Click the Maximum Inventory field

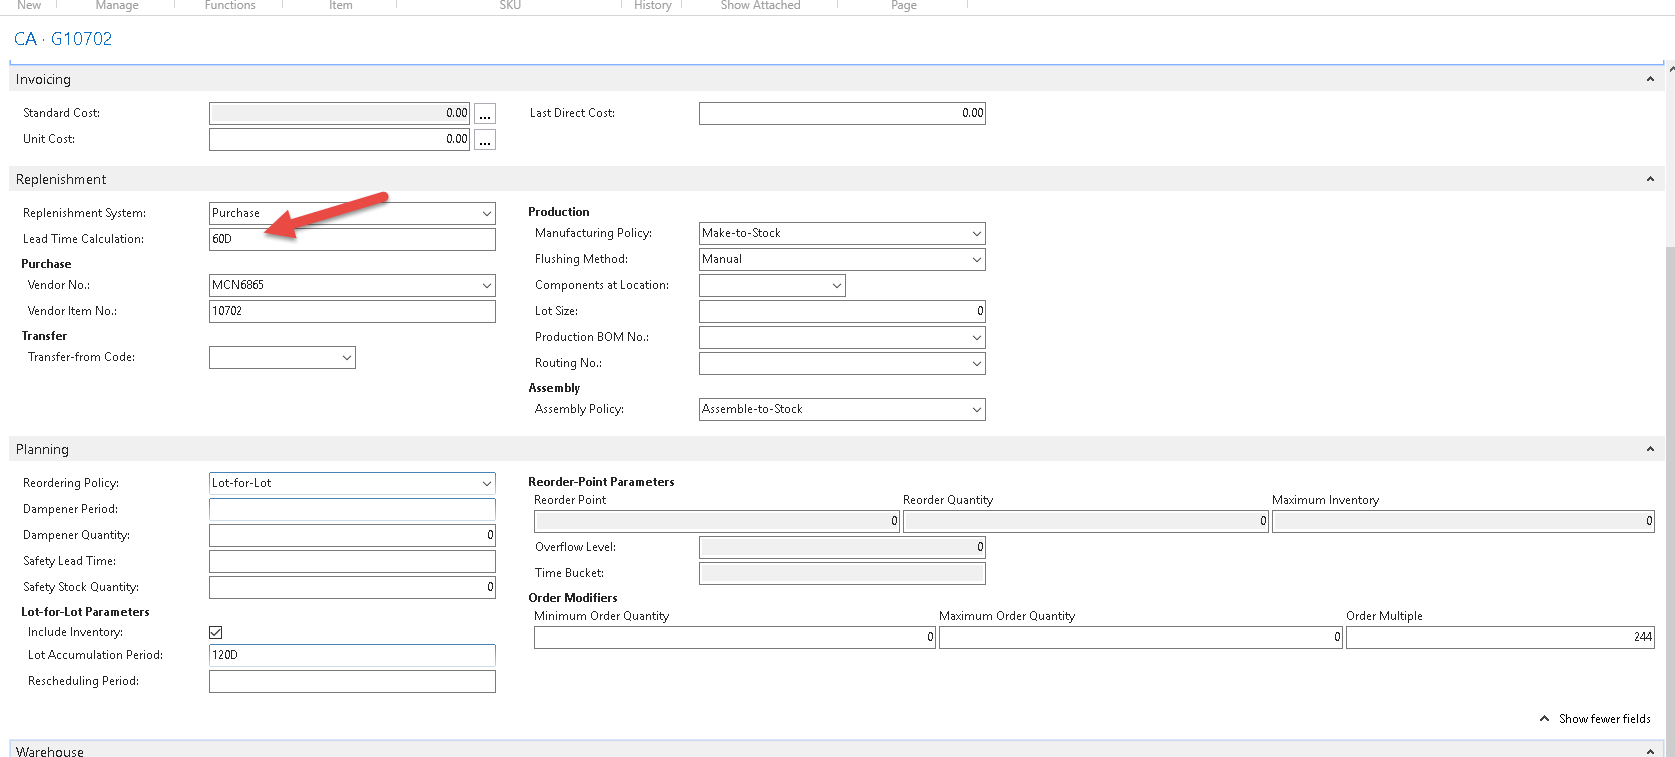(1463, 521)
